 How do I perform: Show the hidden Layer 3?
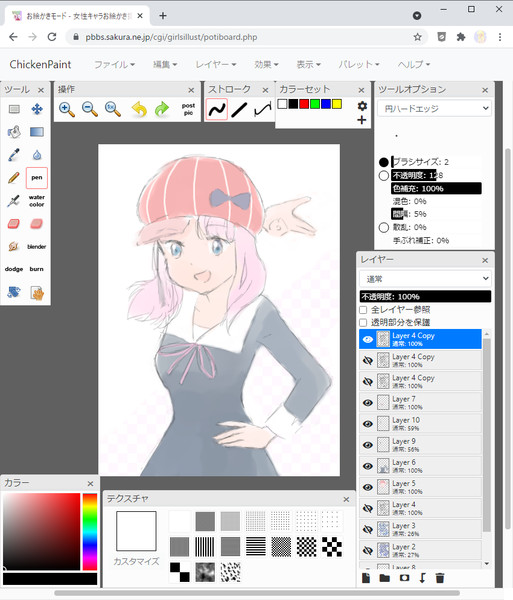click(368, 530)
